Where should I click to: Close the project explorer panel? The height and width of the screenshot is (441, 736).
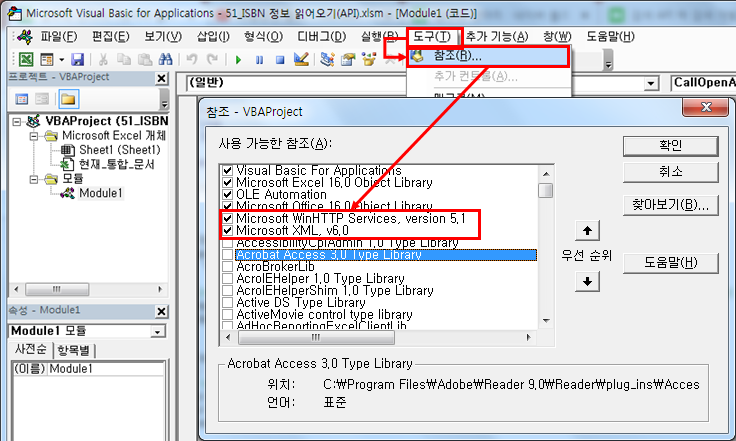(161, 78)
